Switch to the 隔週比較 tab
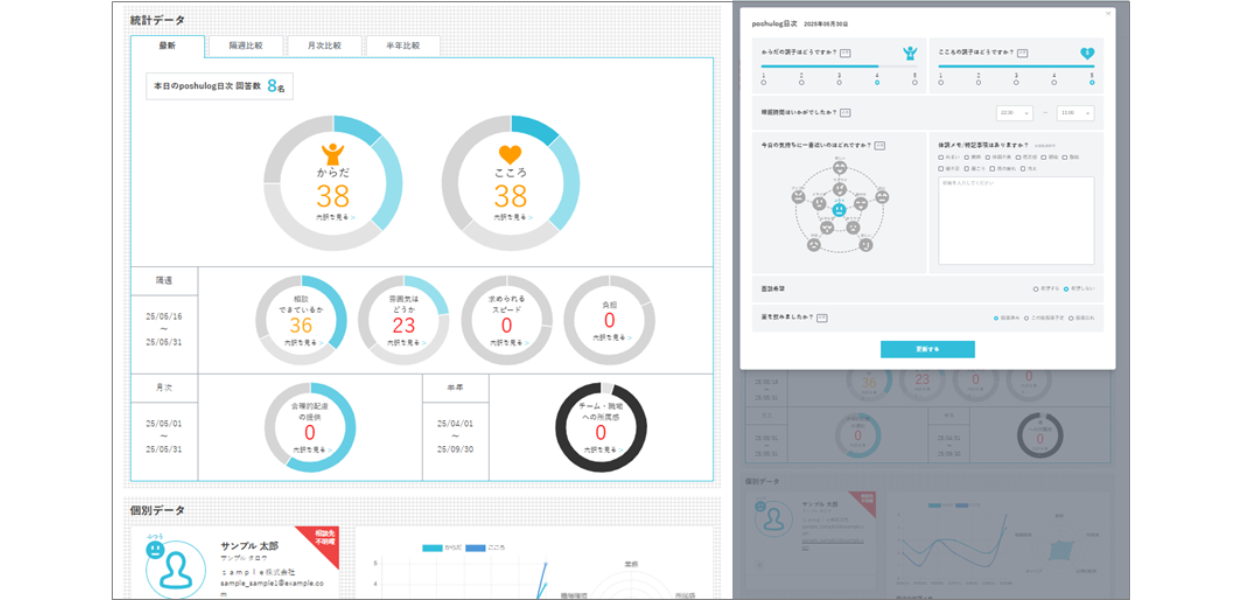Image resolution: width=1240 pixels, height=600 pixels. click(x=246, y=46)
